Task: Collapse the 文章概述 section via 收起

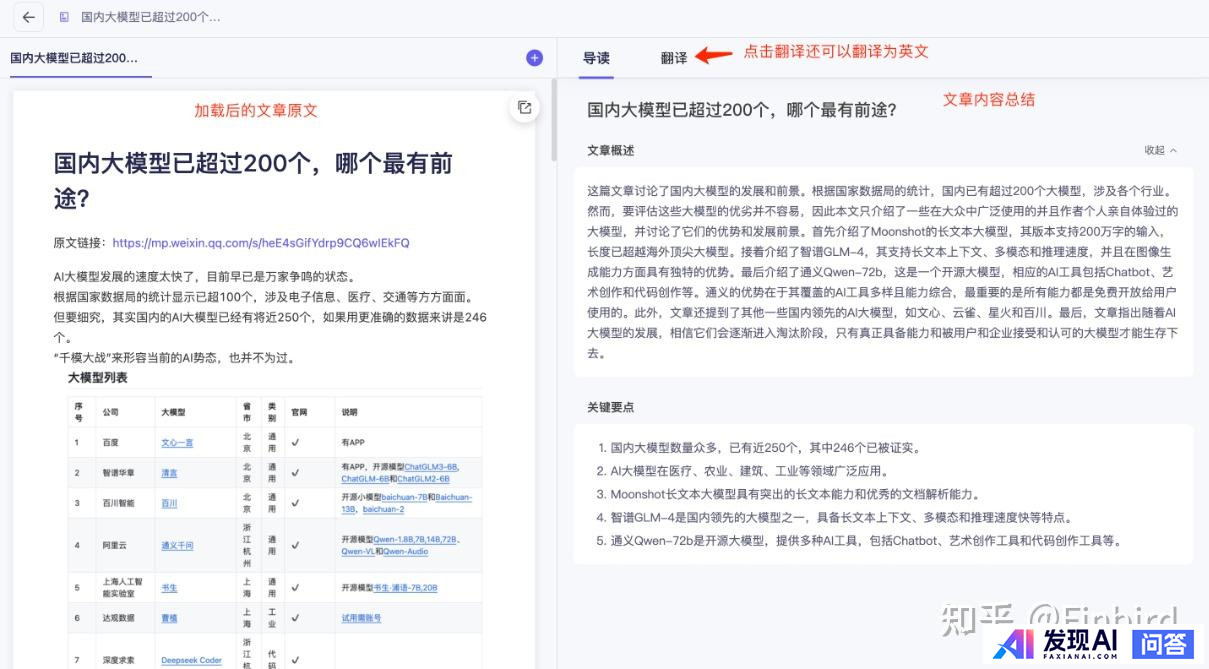Action: point(1161,150)
